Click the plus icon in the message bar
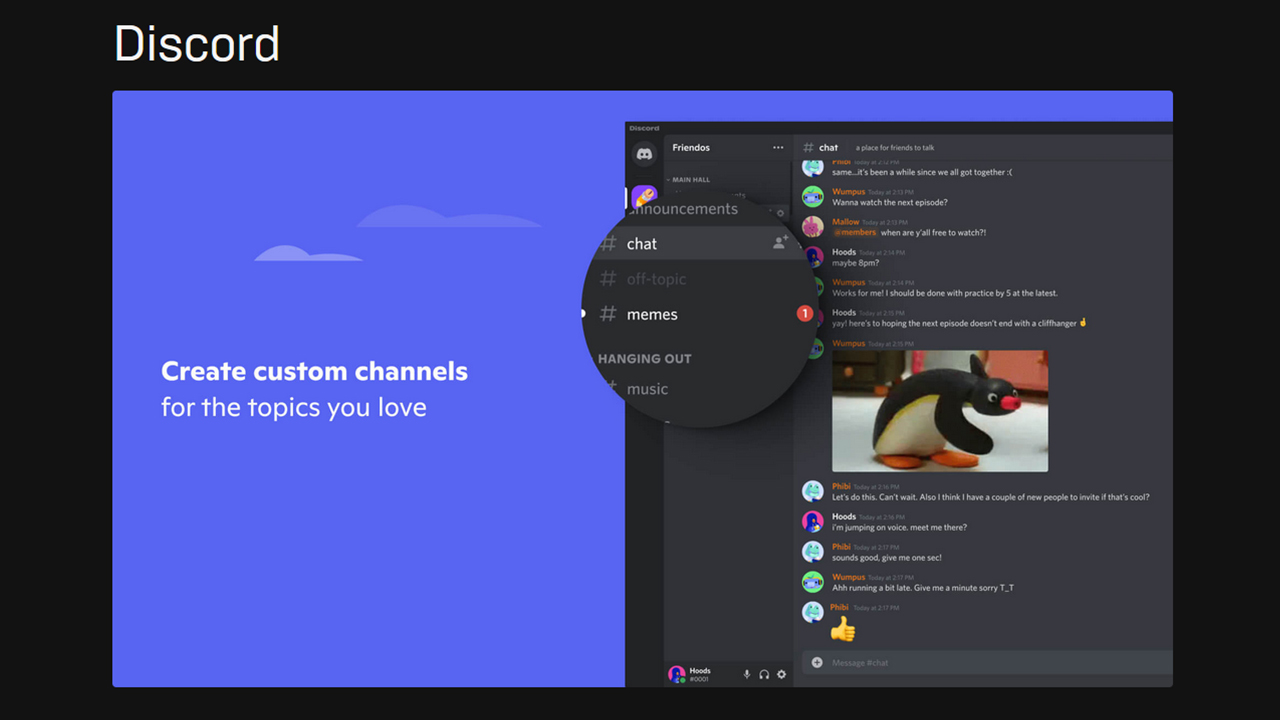Image resolution: width=1280 pixels, height=720 pixels. point(817,662)
